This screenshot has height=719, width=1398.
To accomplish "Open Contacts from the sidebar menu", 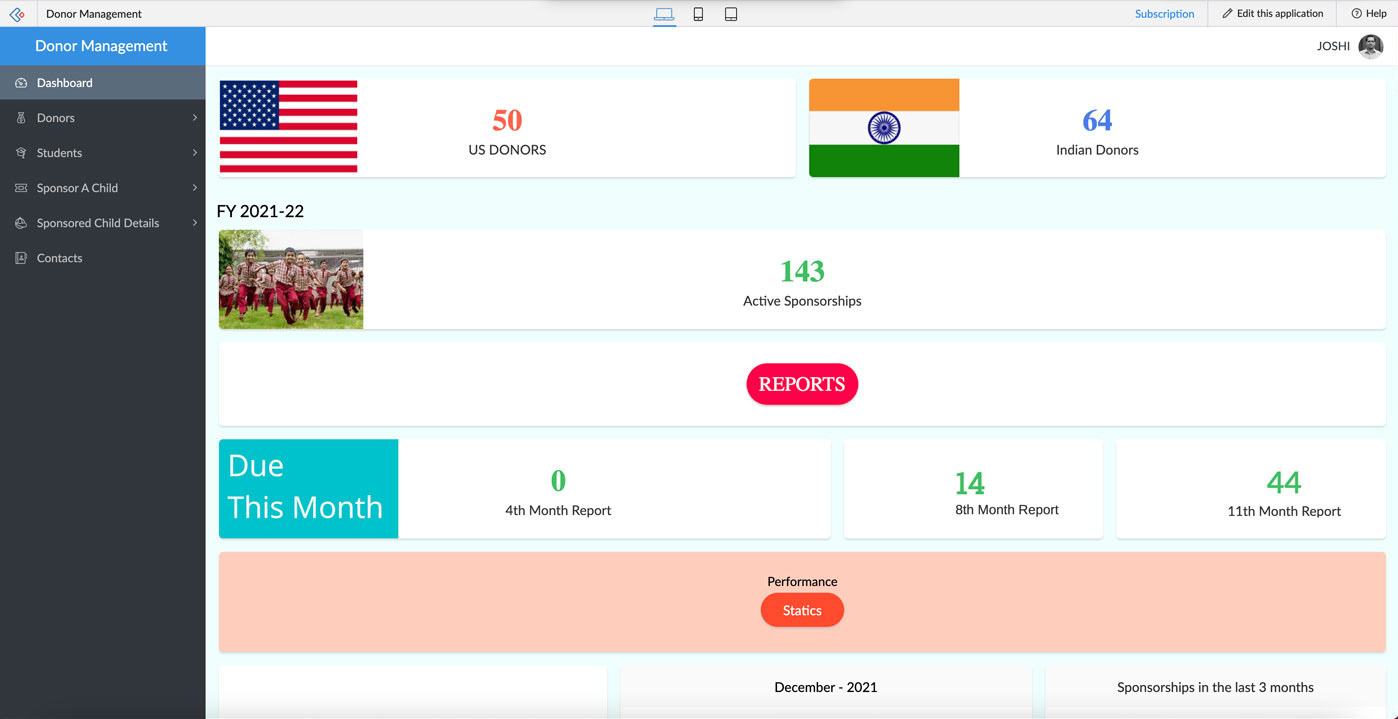I will [x=60, y=257].
